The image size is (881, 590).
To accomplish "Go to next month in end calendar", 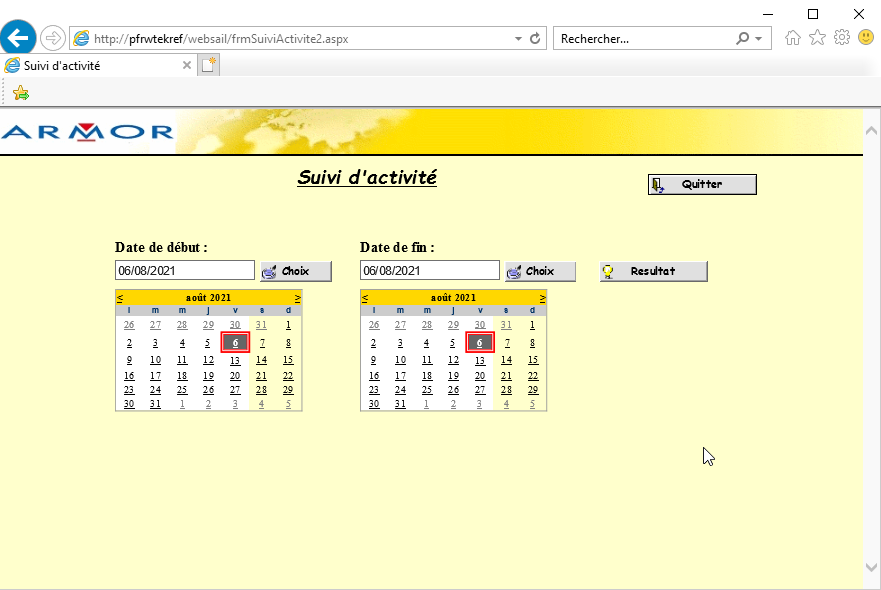I will coord(542,298).
